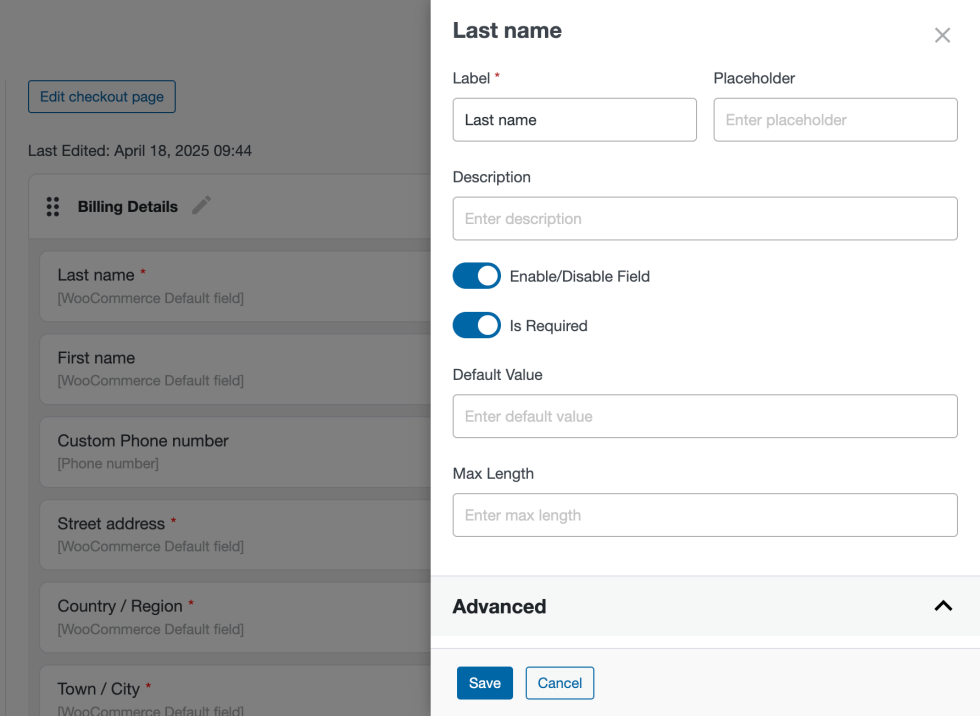Click into the Label text input

pyautogui.click(x=574, y=120)
